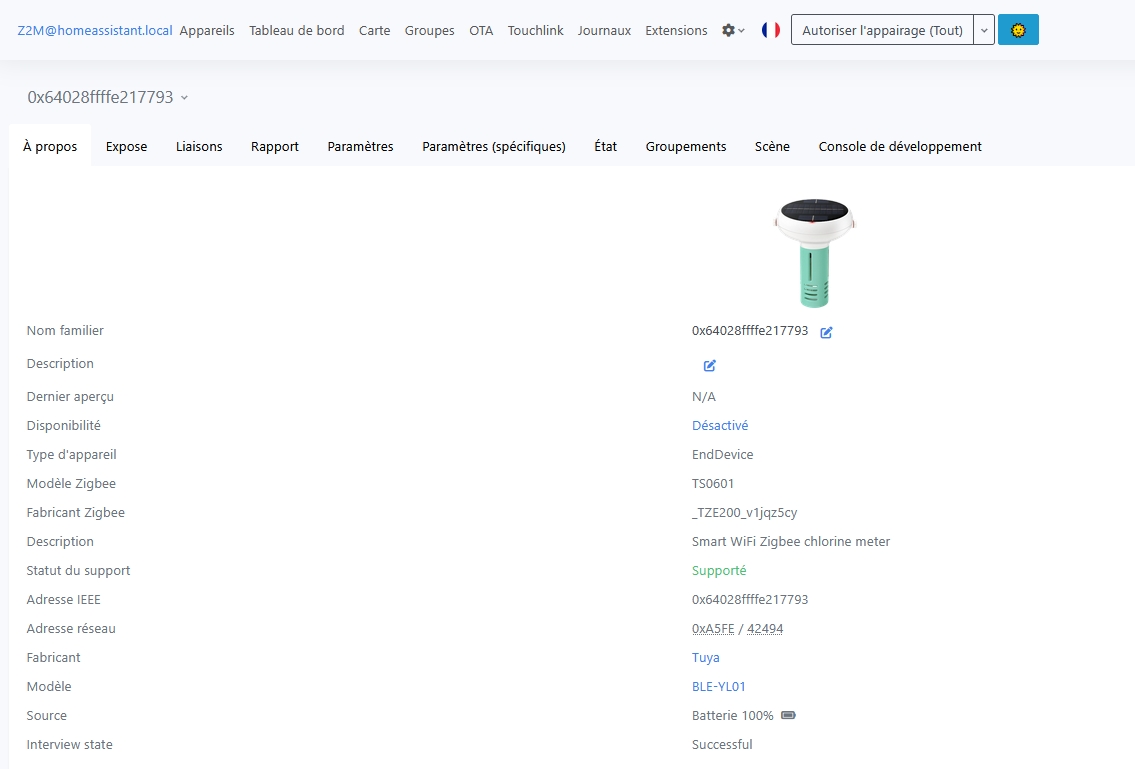Open Touchlink page
The height and width of the screenshot is (769, 1135).
pos(535,30)
